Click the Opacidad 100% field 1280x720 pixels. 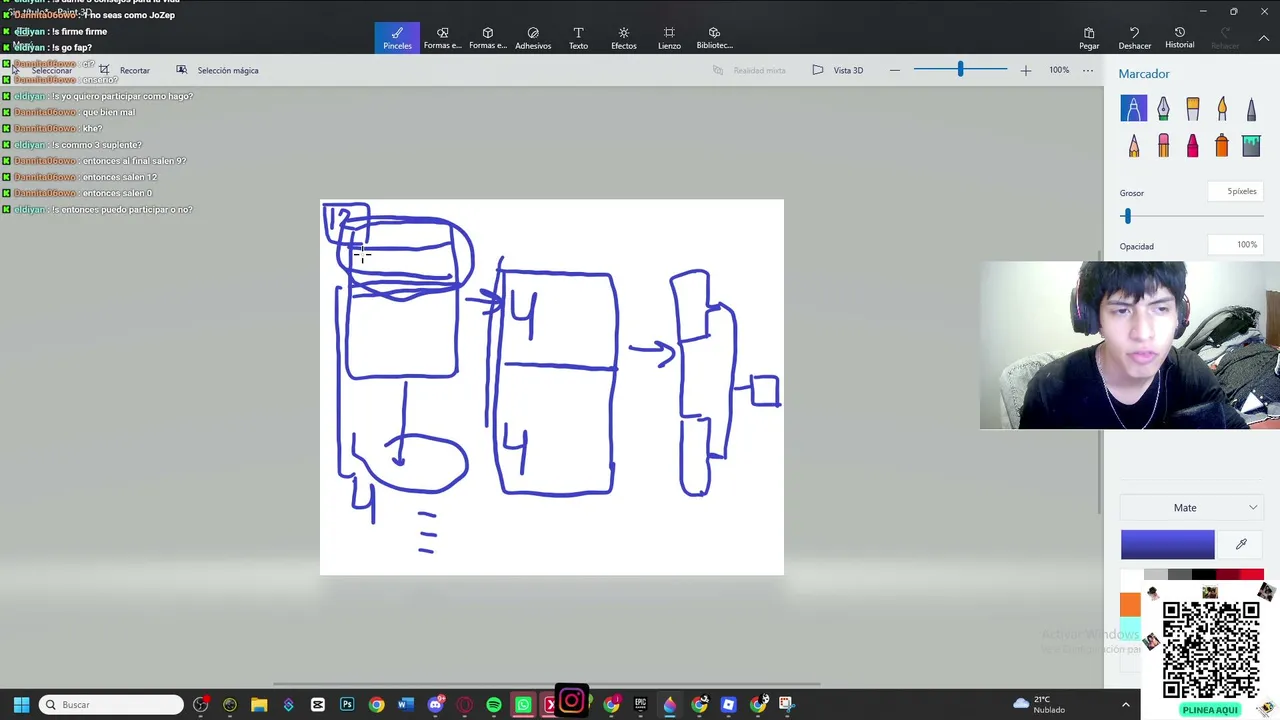pyautogui.click(x=1234, y=245)
